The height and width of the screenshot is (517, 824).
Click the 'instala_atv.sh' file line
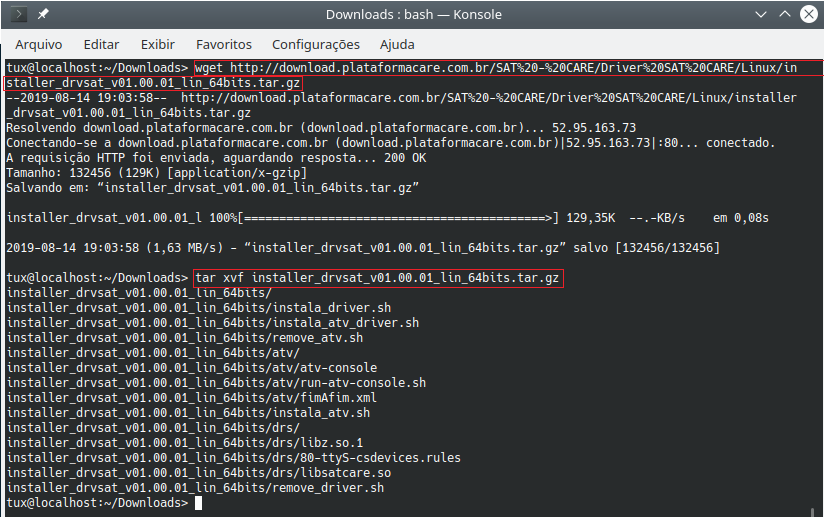(188, 413)
